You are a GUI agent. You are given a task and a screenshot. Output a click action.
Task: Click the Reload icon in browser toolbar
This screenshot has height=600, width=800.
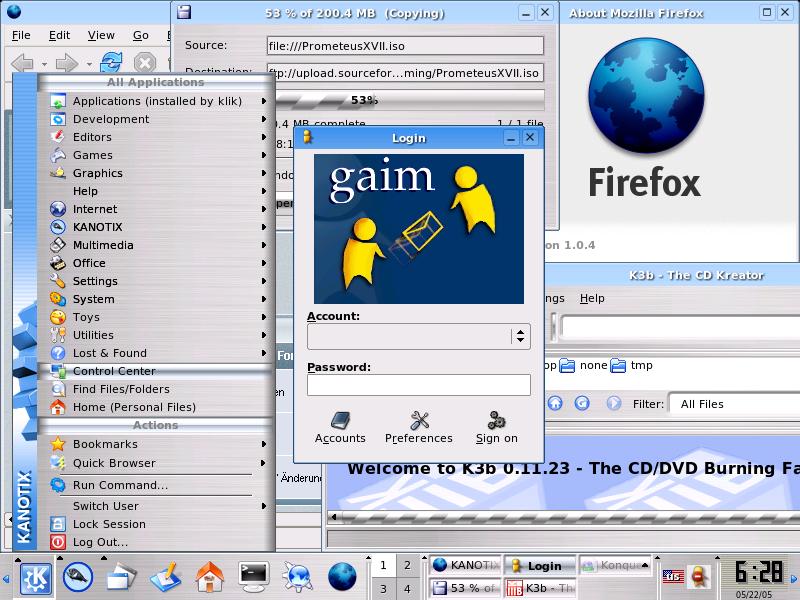[x=111, y=63]
